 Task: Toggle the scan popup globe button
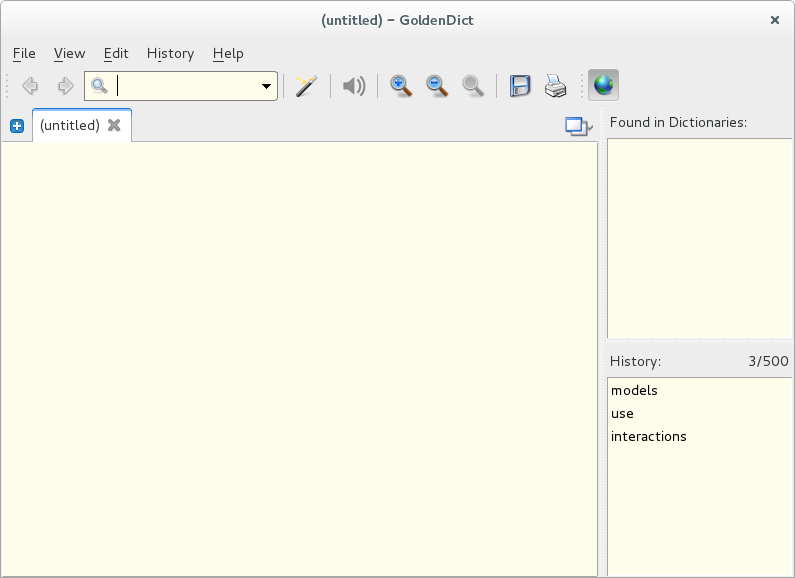[x=603, y=85]
